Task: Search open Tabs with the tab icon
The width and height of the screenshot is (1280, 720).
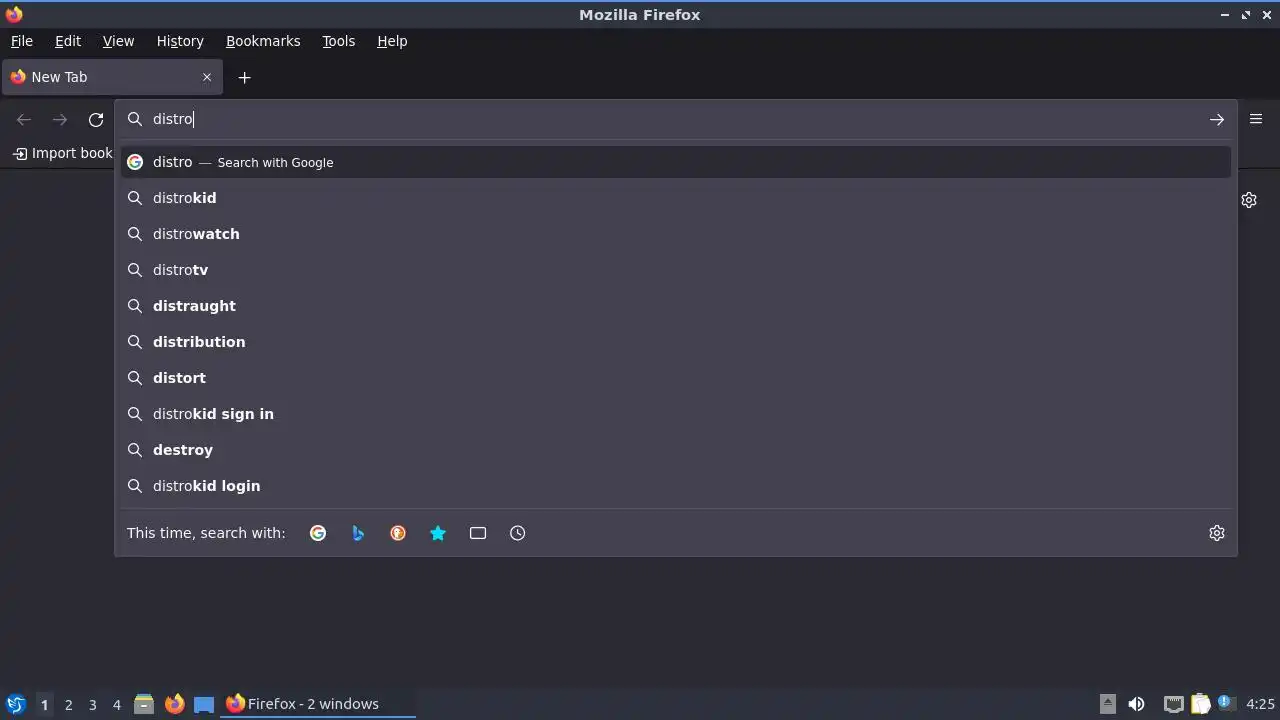Action: (478, 533)
